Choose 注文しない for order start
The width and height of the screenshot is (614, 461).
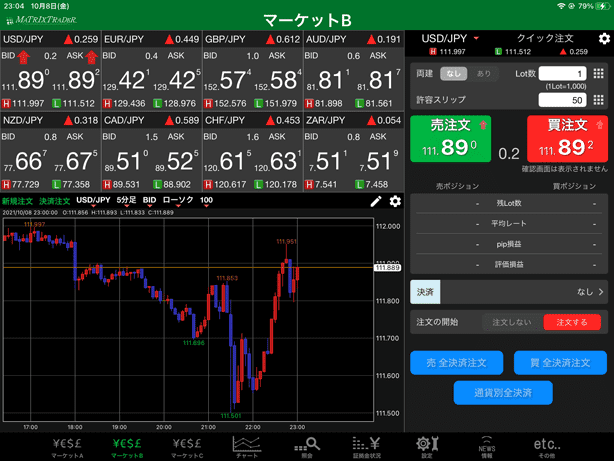512,322
